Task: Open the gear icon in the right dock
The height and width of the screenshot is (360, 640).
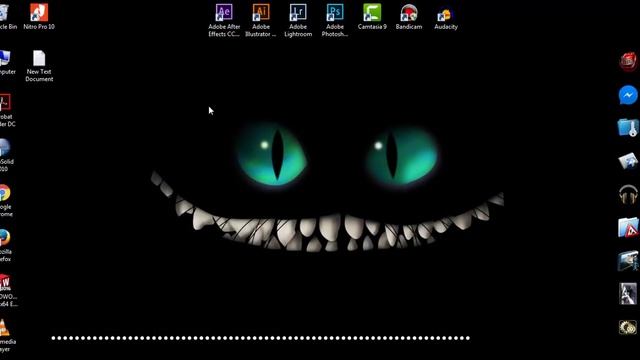Action: [628, 327]
